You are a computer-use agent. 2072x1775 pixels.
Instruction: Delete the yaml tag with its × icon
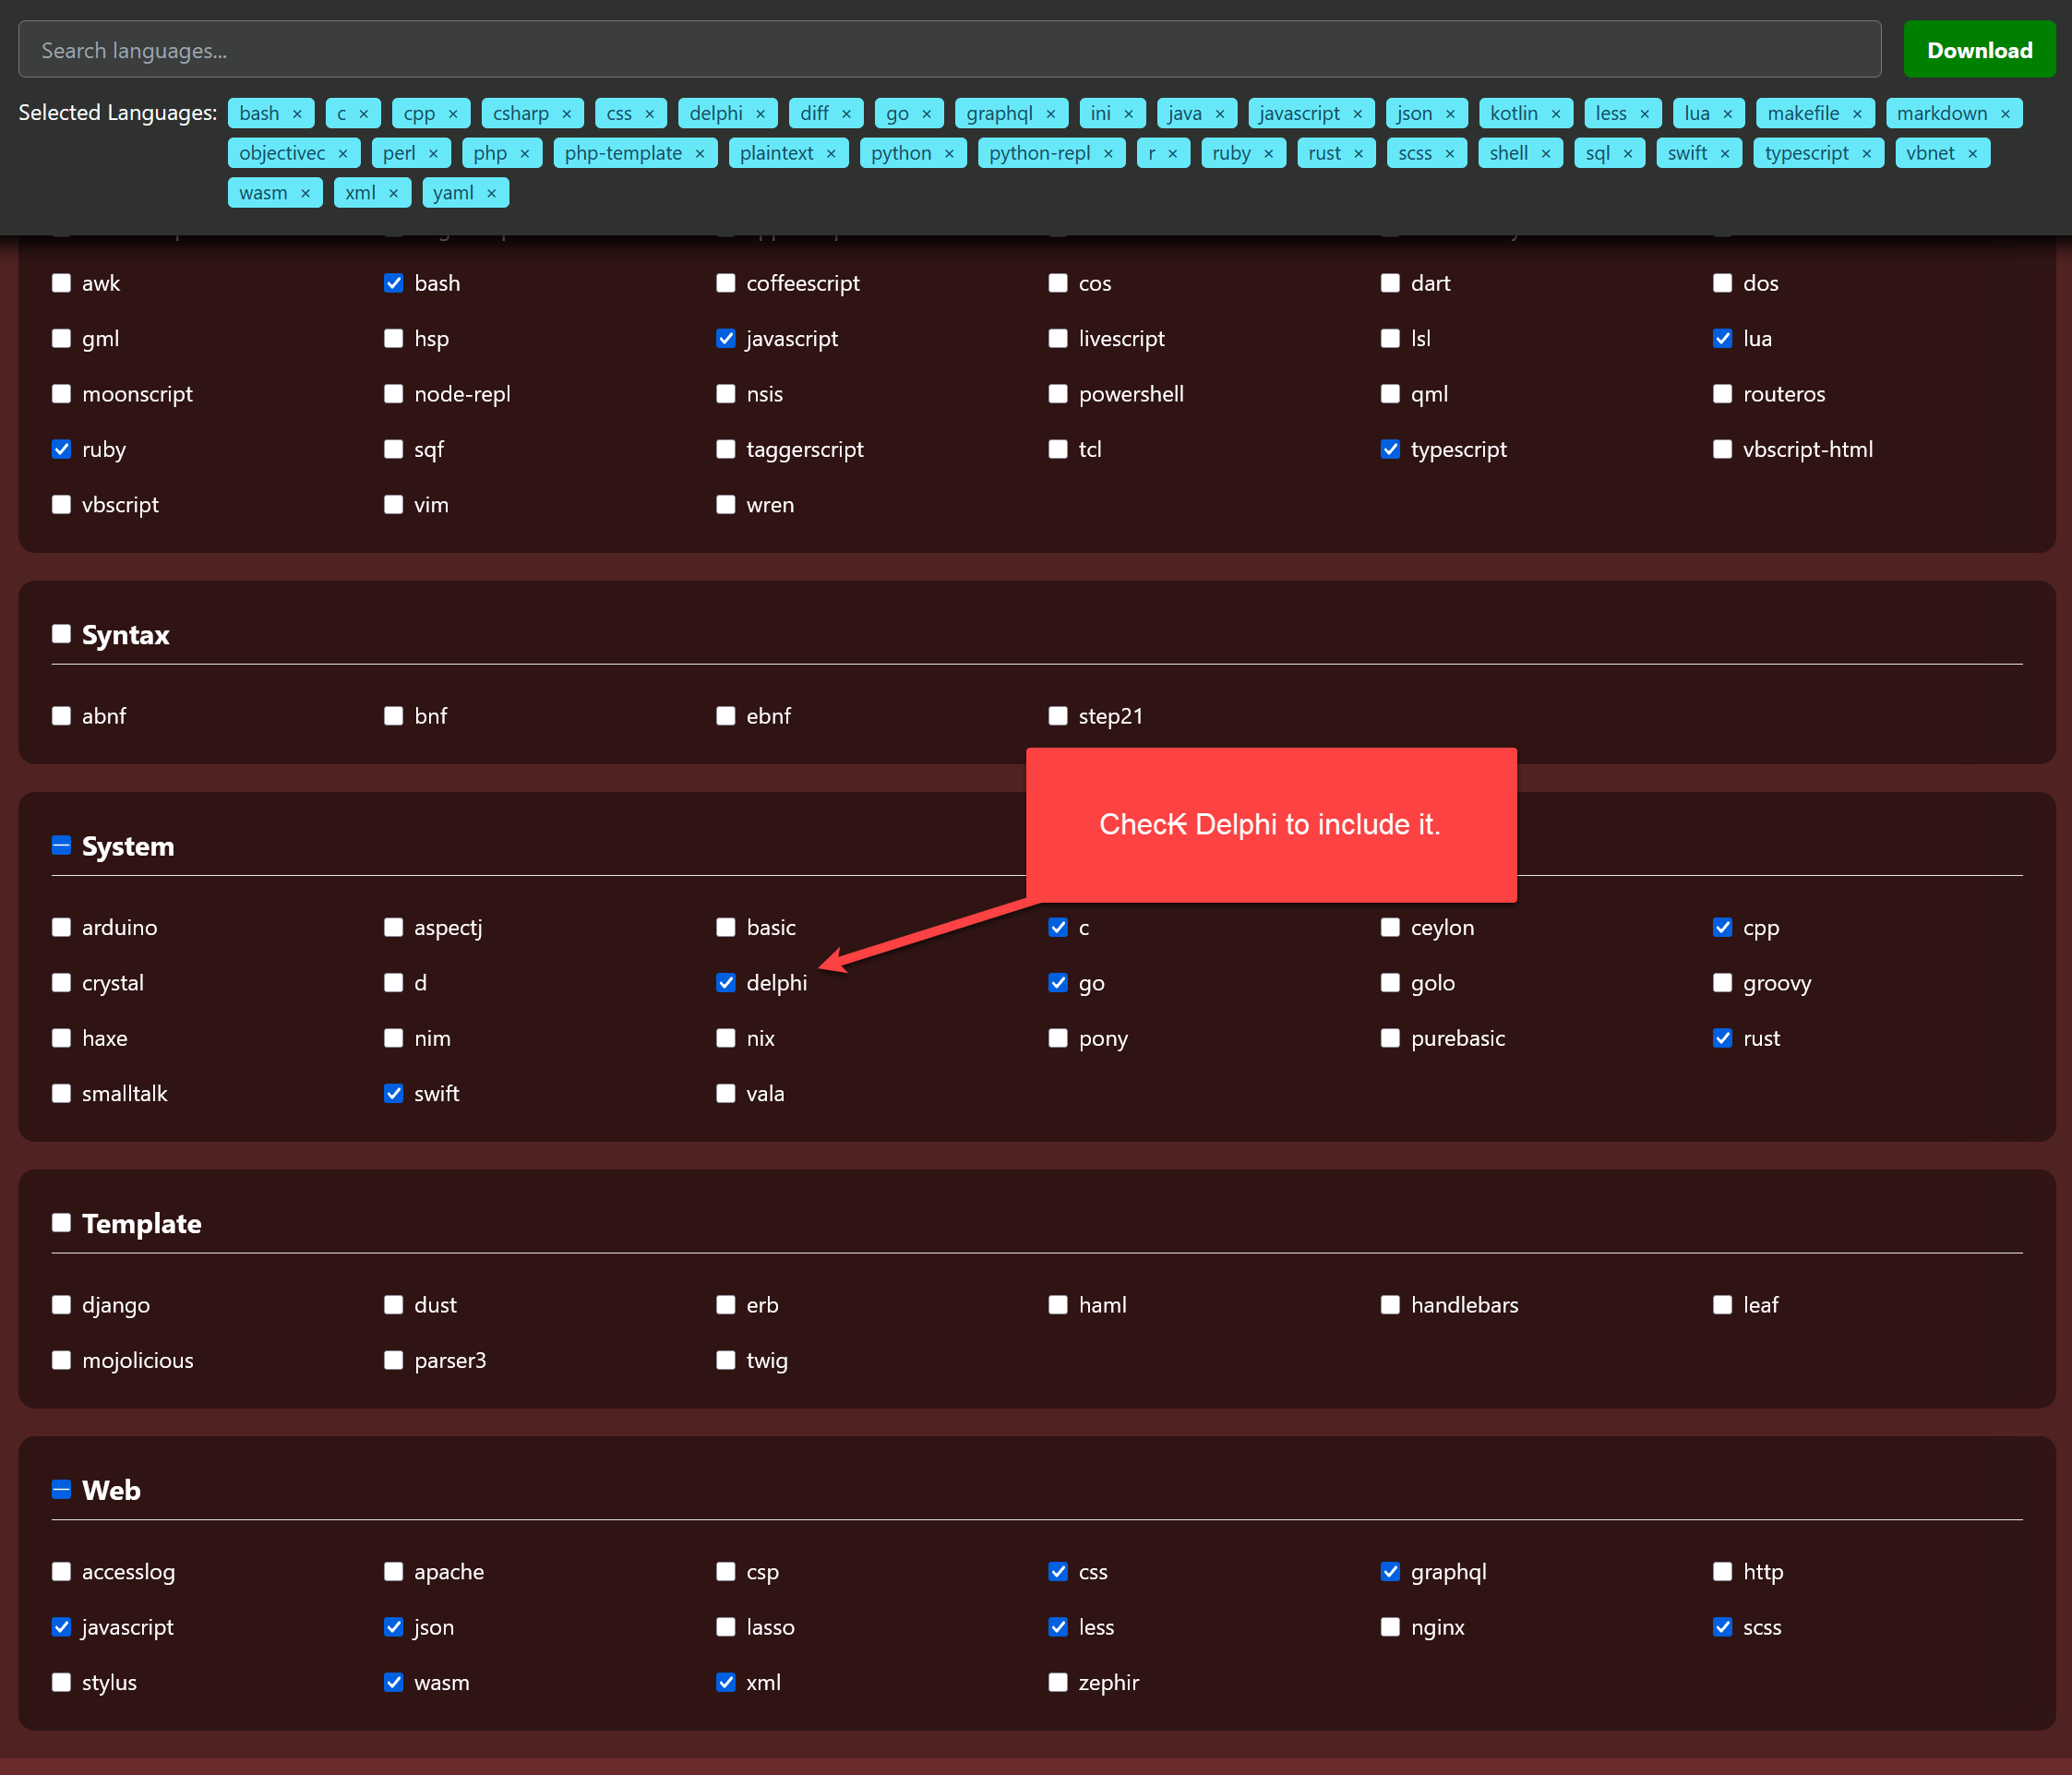click(491, 194)
